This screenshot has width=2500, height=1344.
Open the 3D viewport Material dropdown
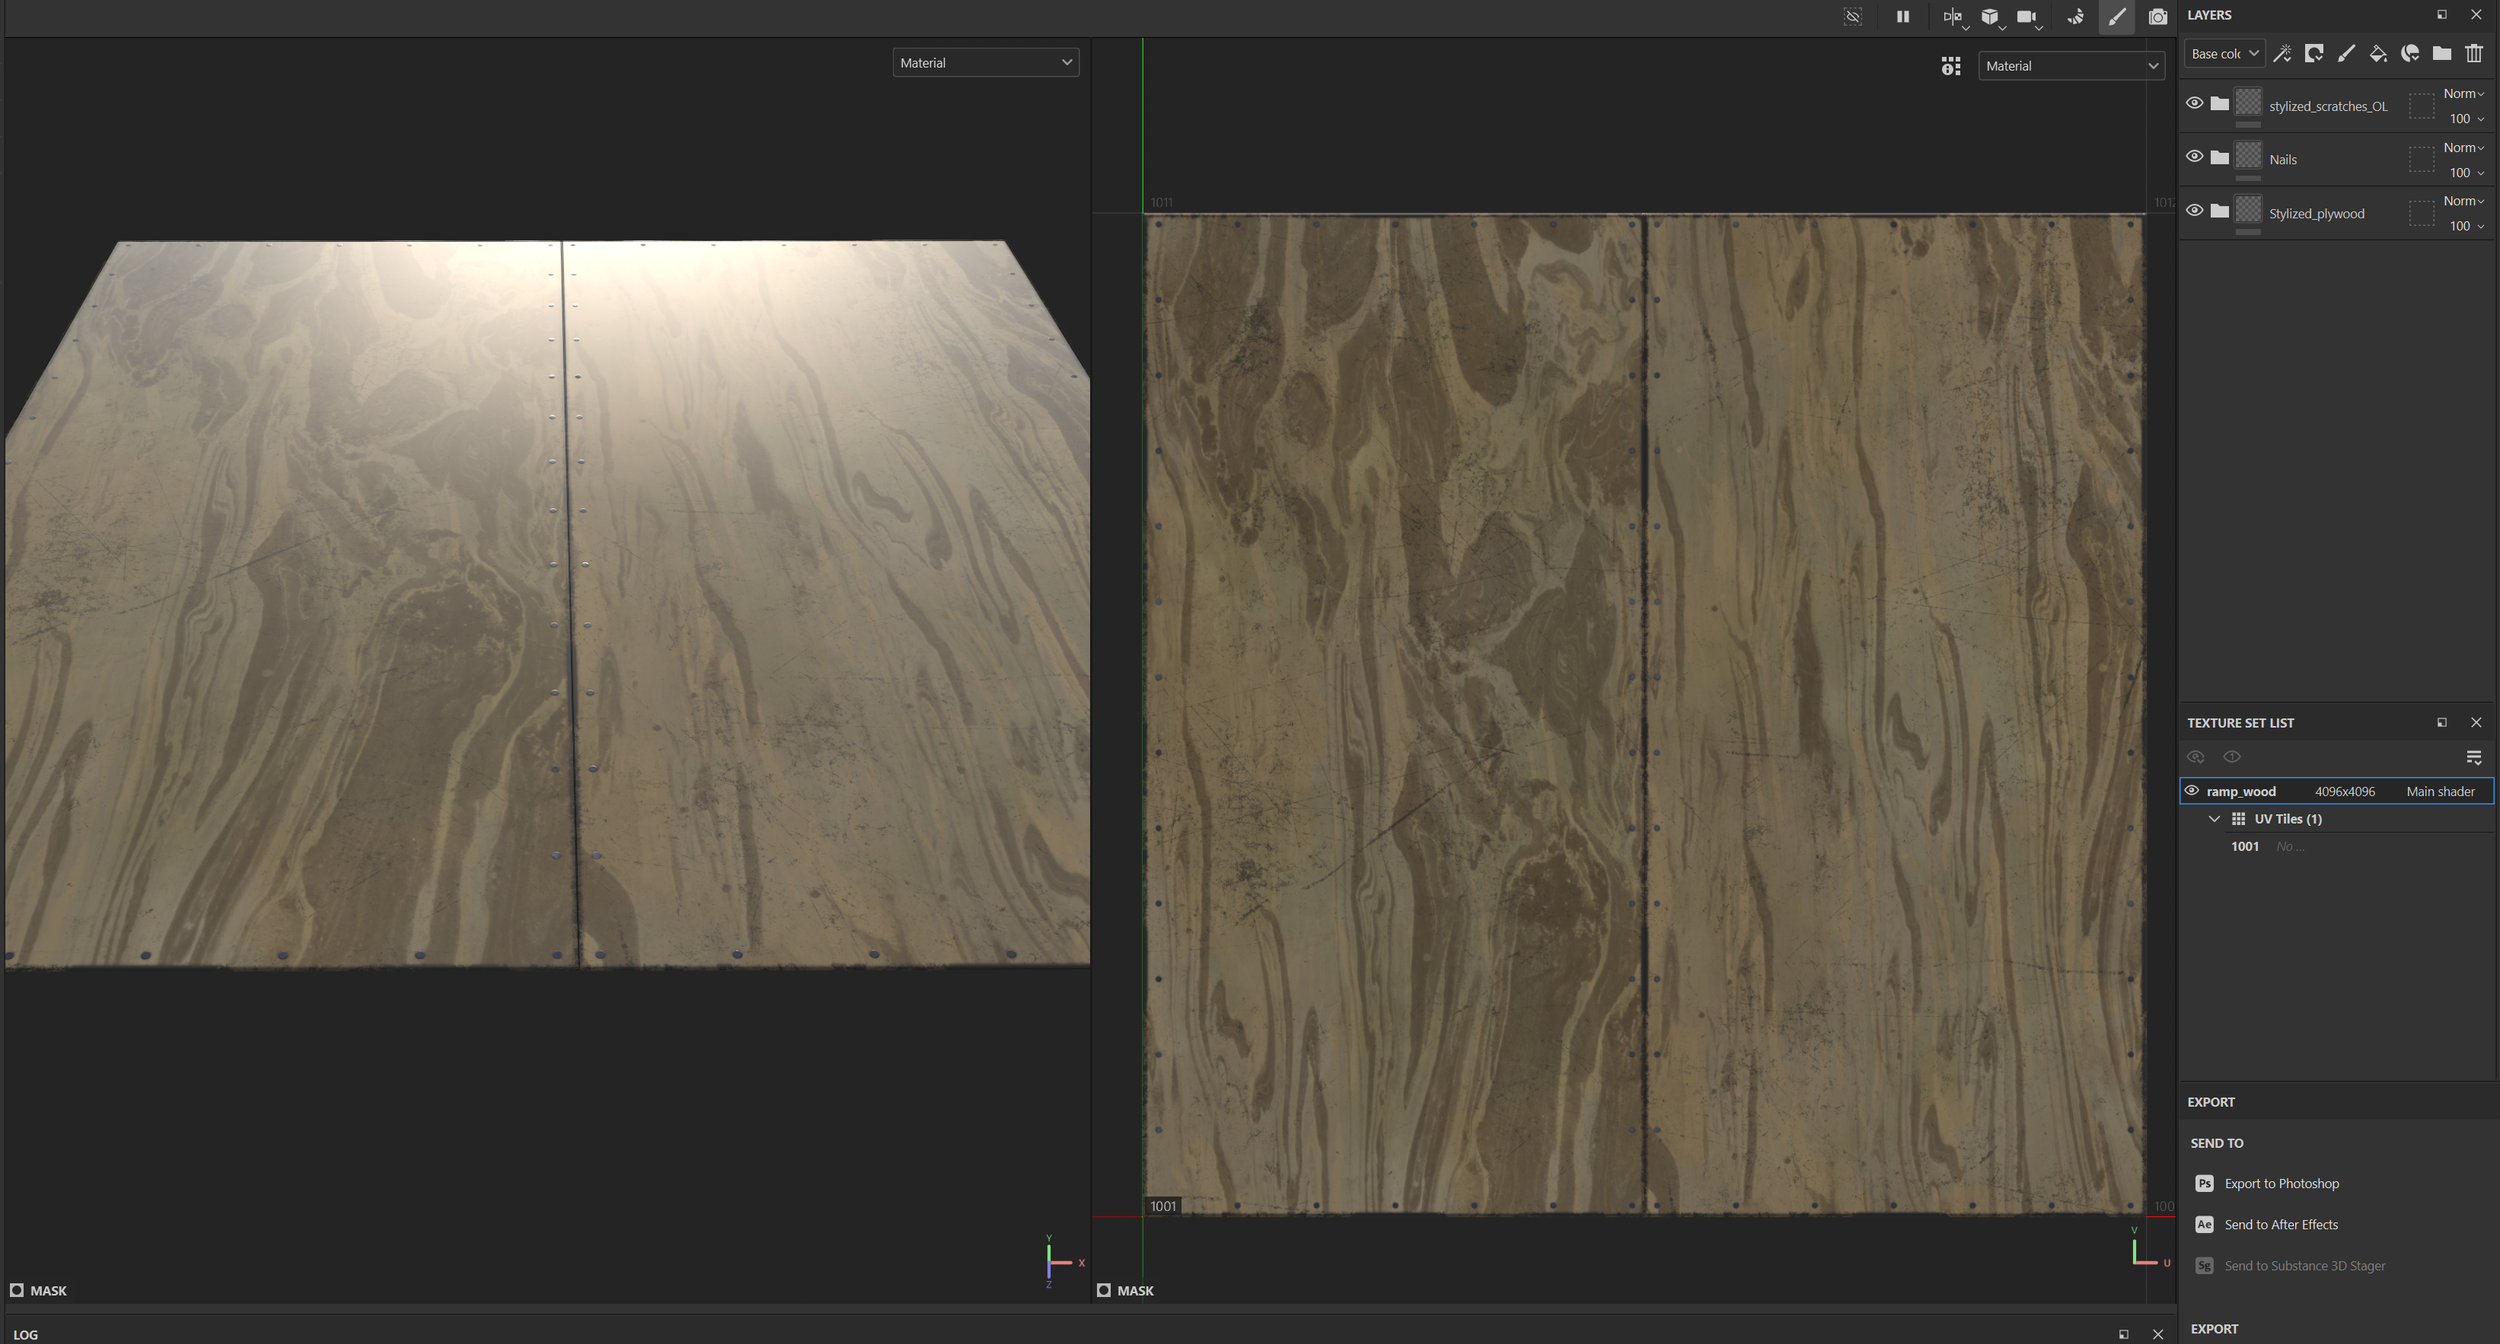click(x=985, y=63)
